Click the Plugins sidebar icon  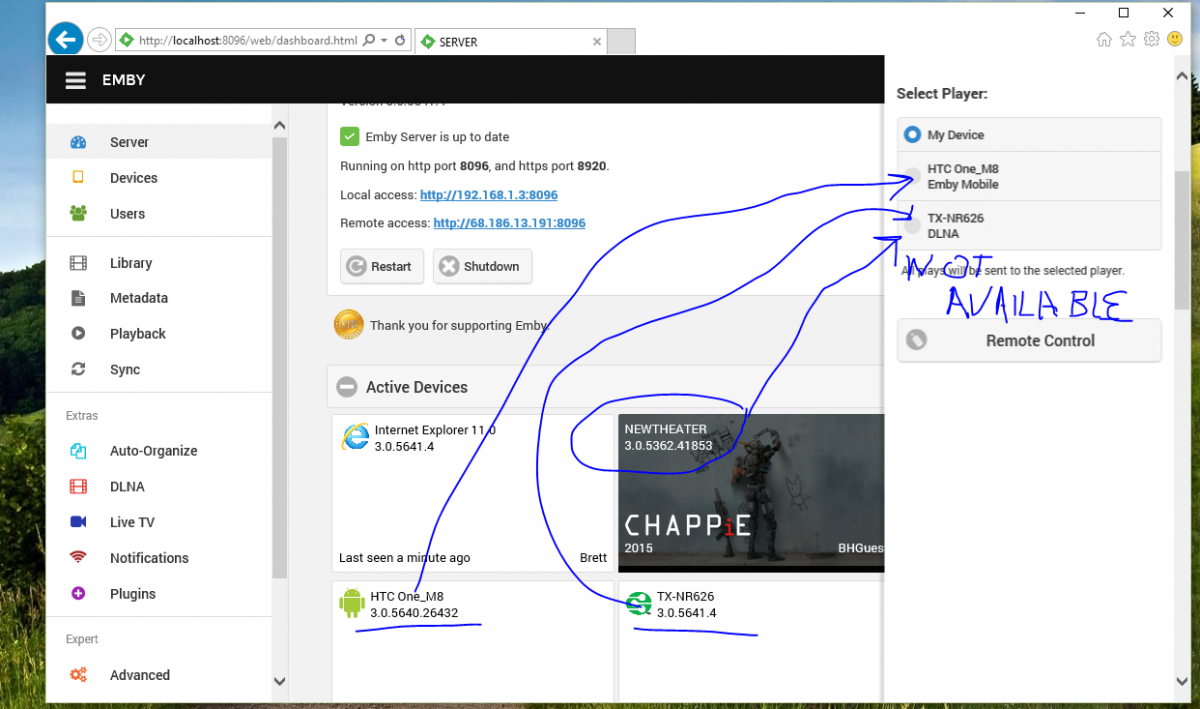78,594
